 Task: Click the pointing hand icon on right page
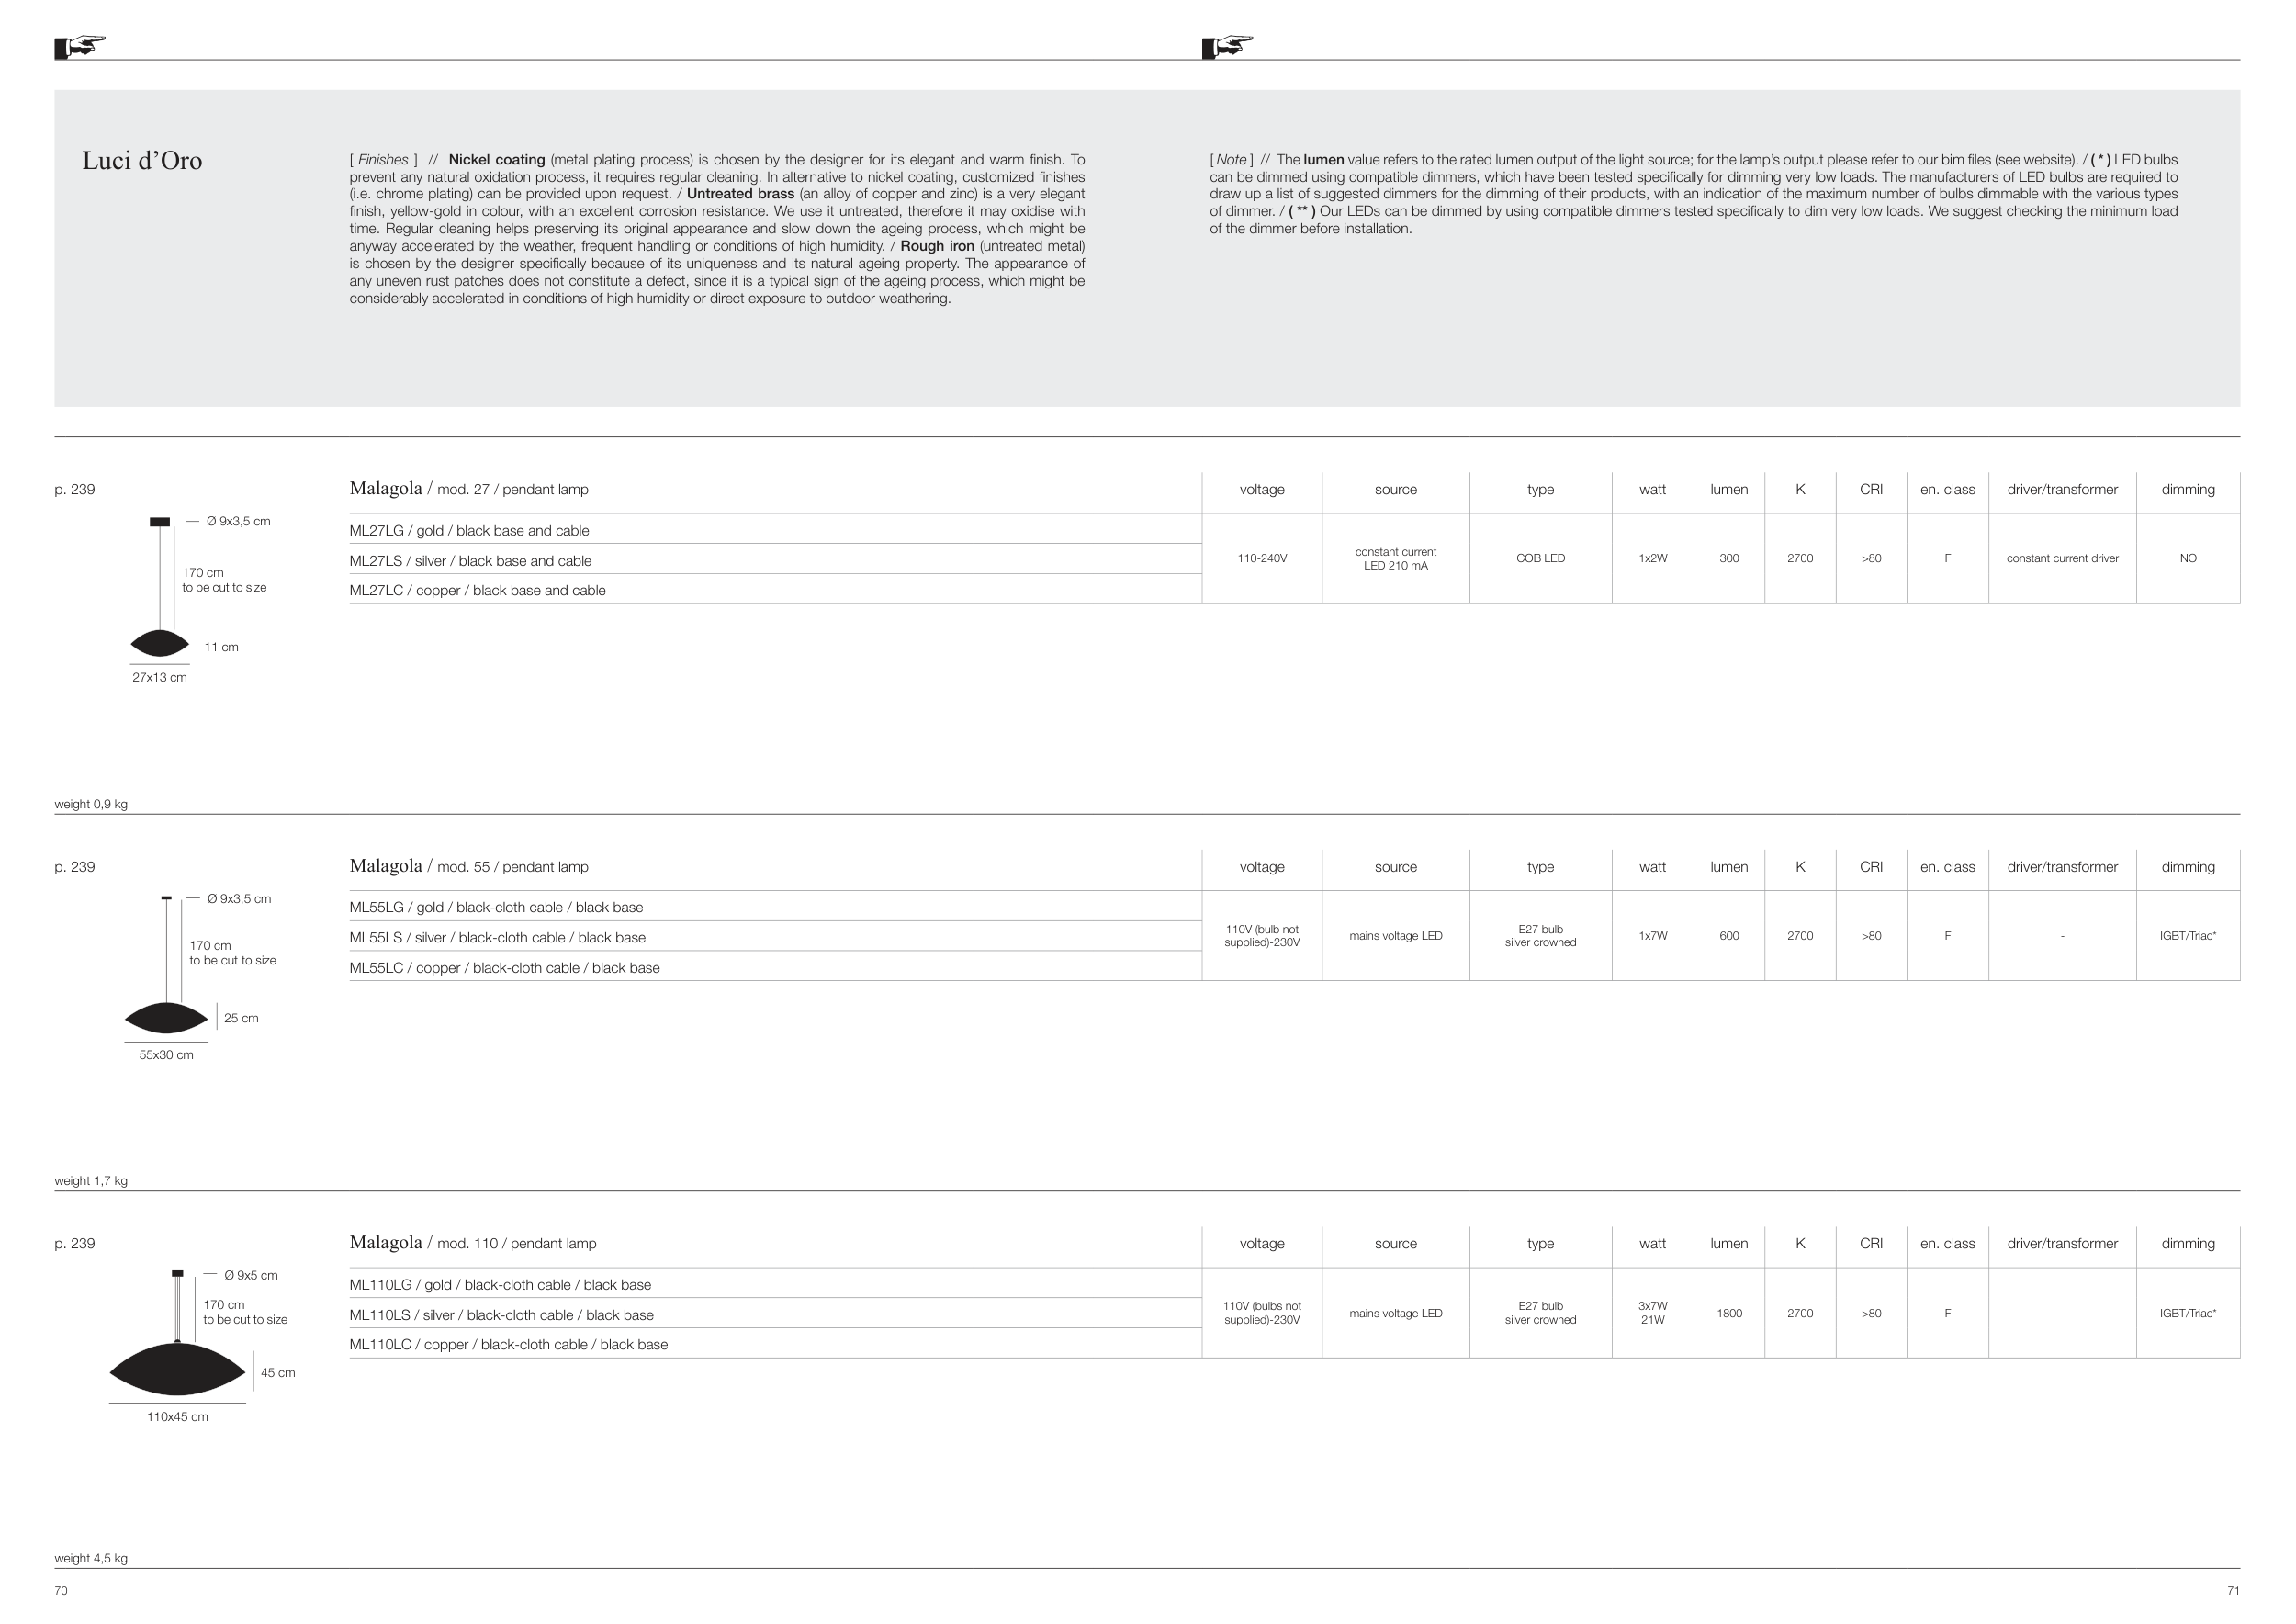point(1227,46)
